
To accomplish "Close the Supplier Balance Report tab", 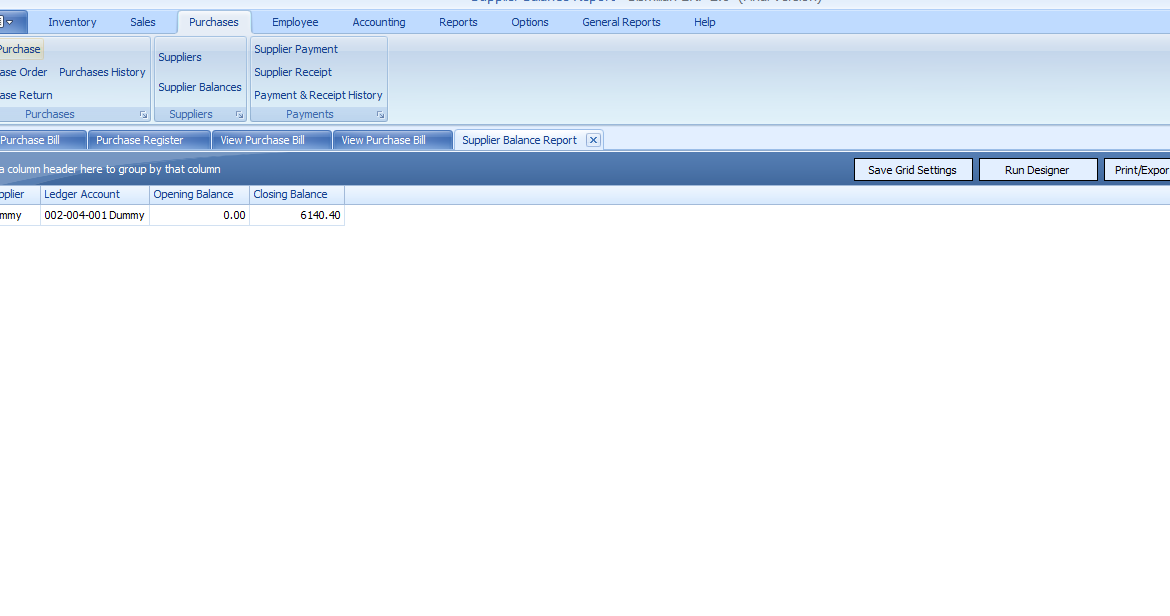I will [593, 140].
